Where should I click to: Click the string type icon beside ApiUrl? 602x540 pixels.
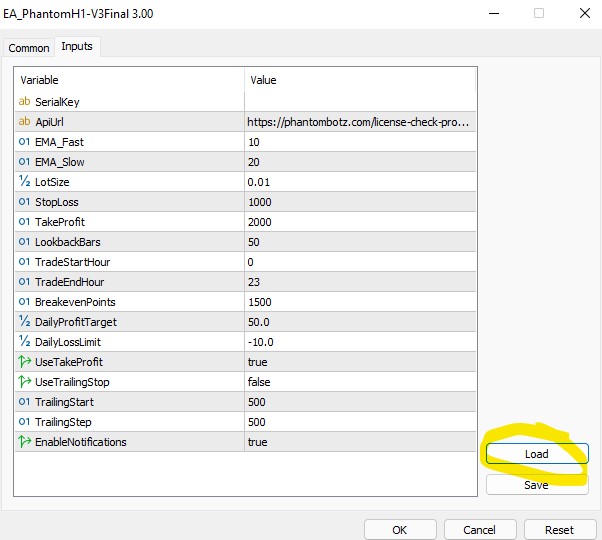click(24, 121)
